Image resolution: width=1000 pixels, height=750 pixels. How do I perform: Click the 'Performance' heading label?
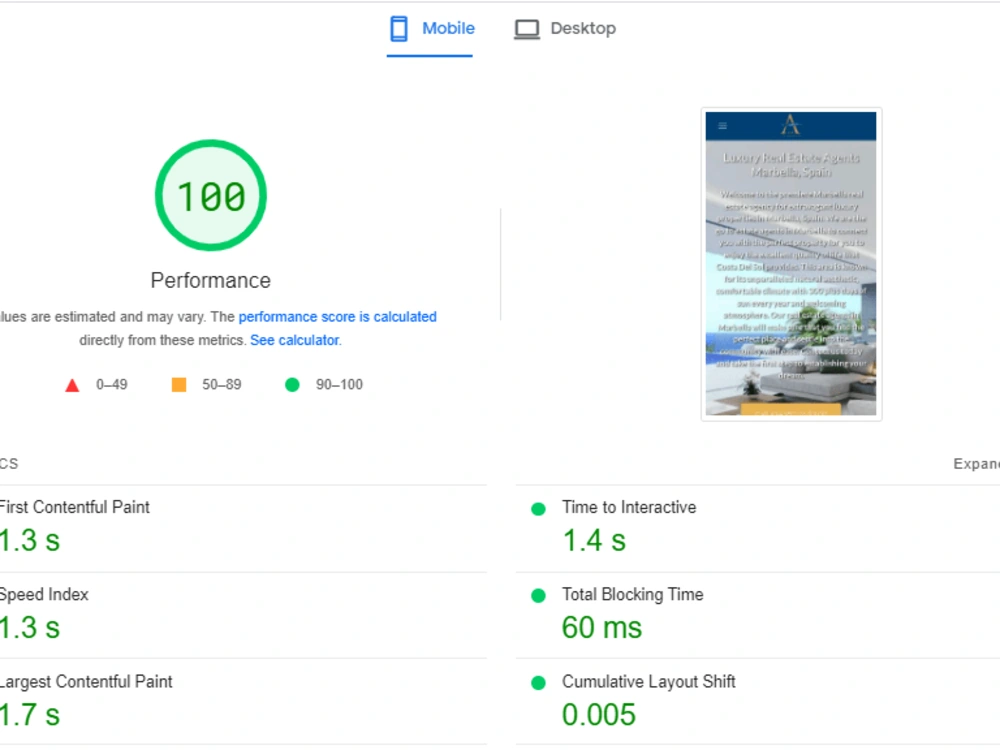pos(210,281)
